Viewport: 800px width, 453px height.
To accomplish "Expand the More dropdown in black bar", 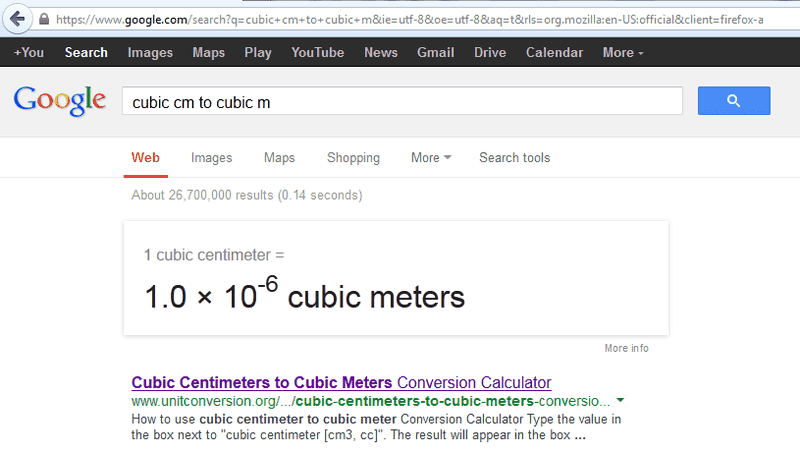I will [623, 53].
